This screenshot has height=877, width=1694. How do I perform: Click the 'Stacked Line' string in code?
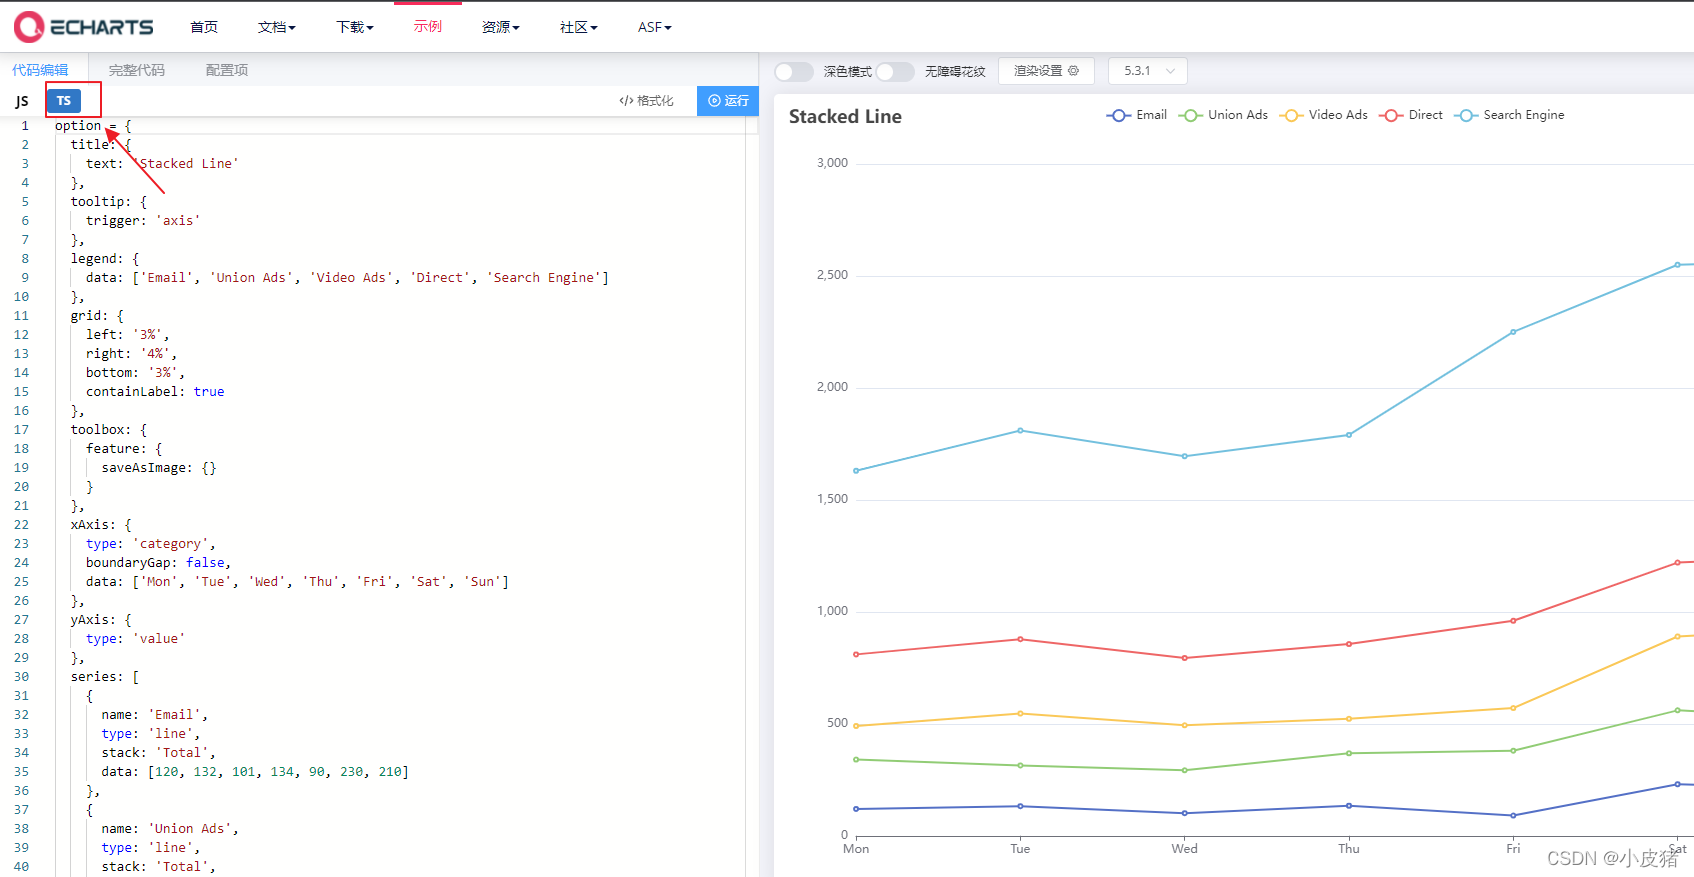186,164
